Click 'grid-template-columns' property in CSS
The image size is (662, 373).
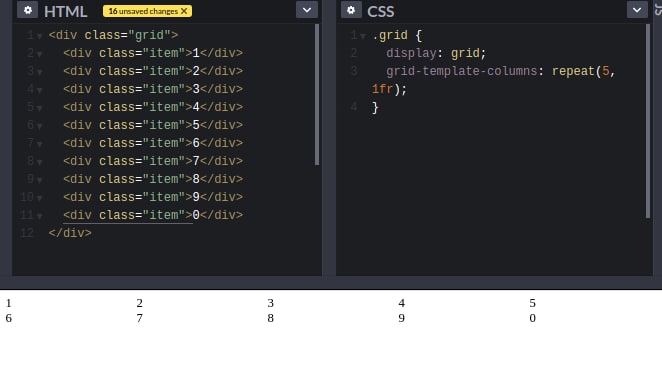(461, 71)
